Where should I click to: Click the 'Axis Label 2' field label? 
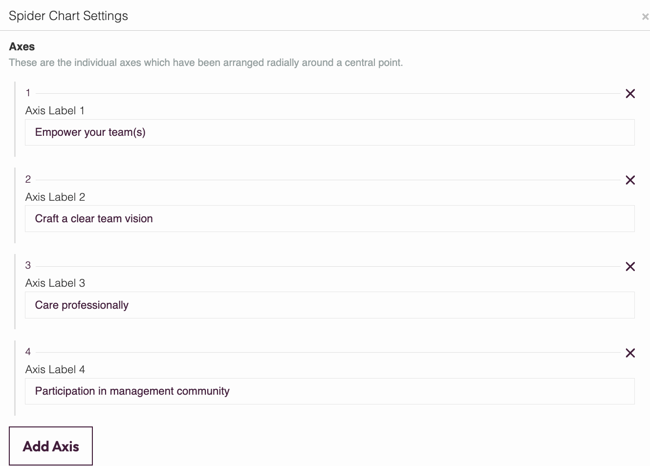55,197
